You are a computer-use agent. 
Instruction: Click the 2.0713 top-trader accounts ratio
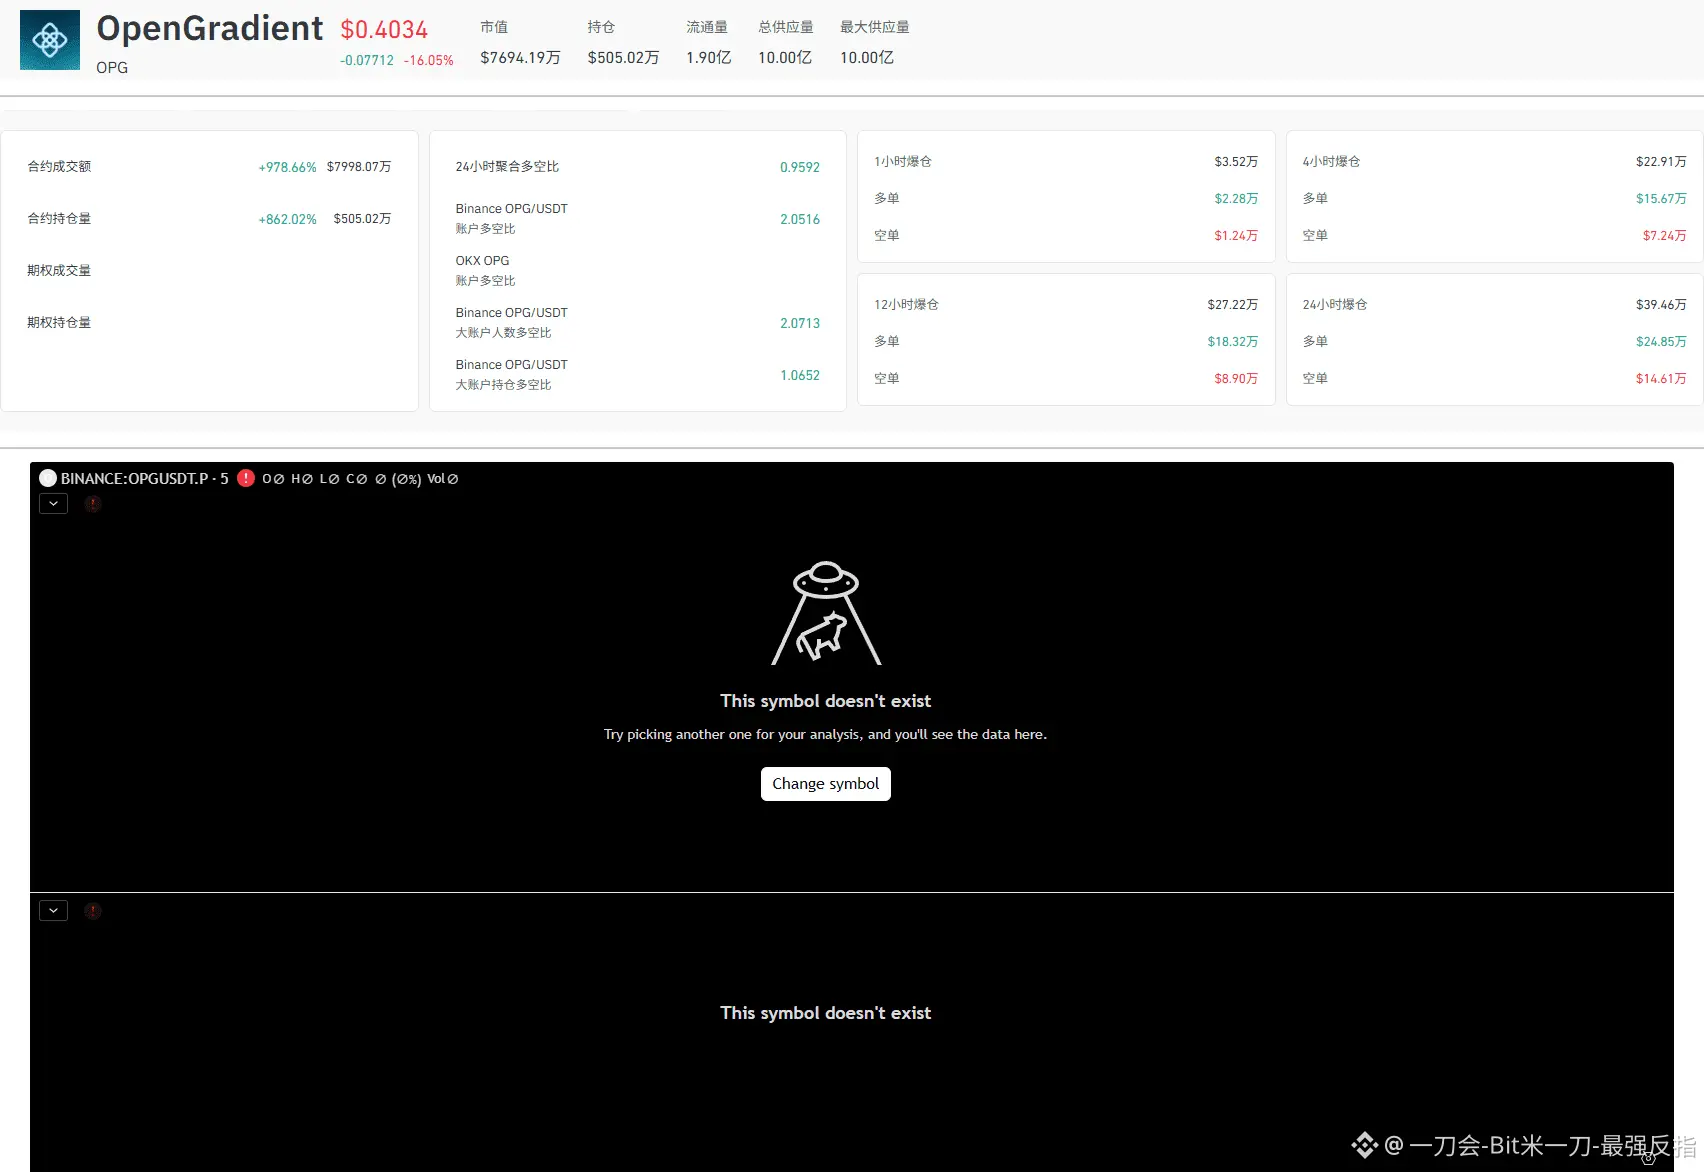(800, 323)
